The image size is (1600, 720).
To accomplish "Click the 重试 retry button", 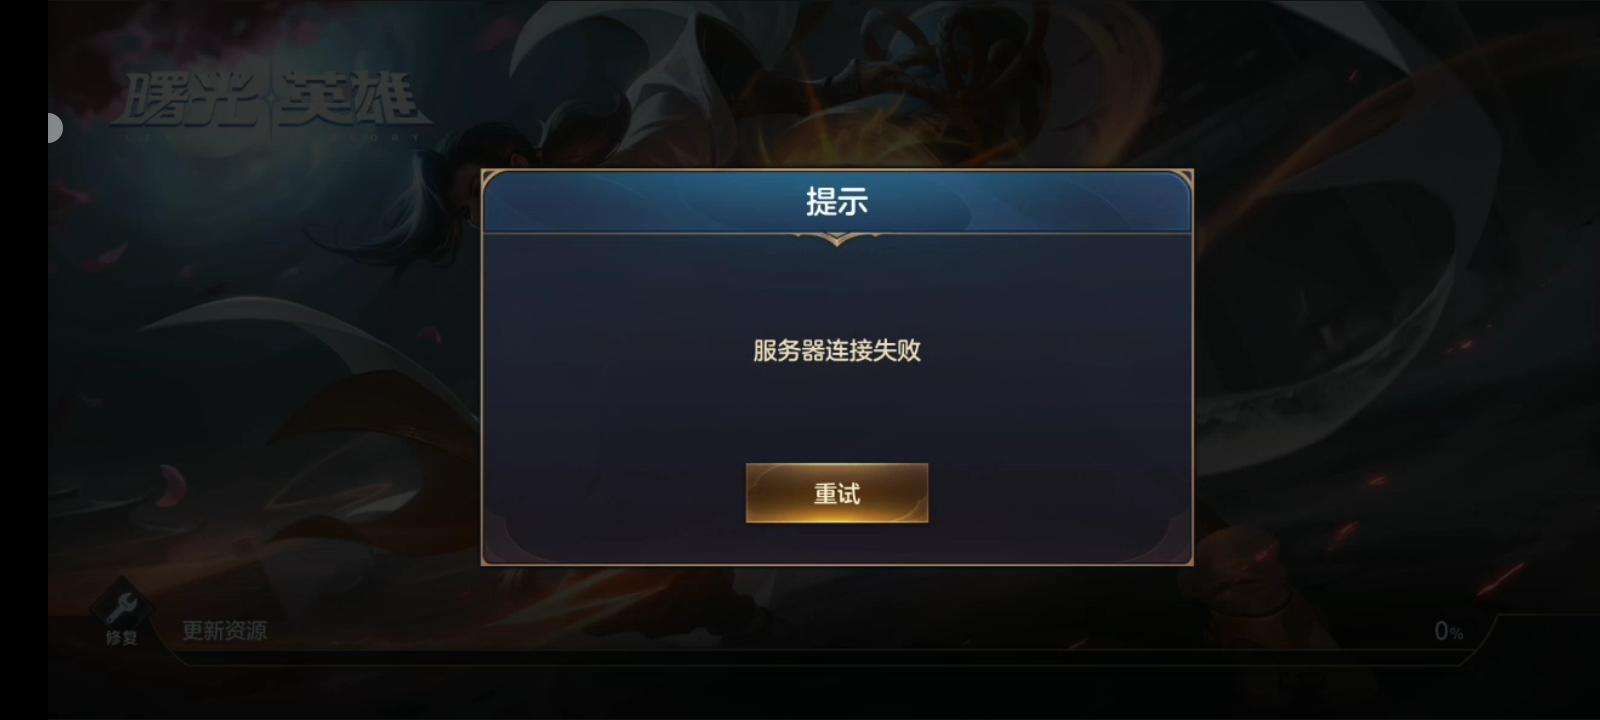I will 837,493.
